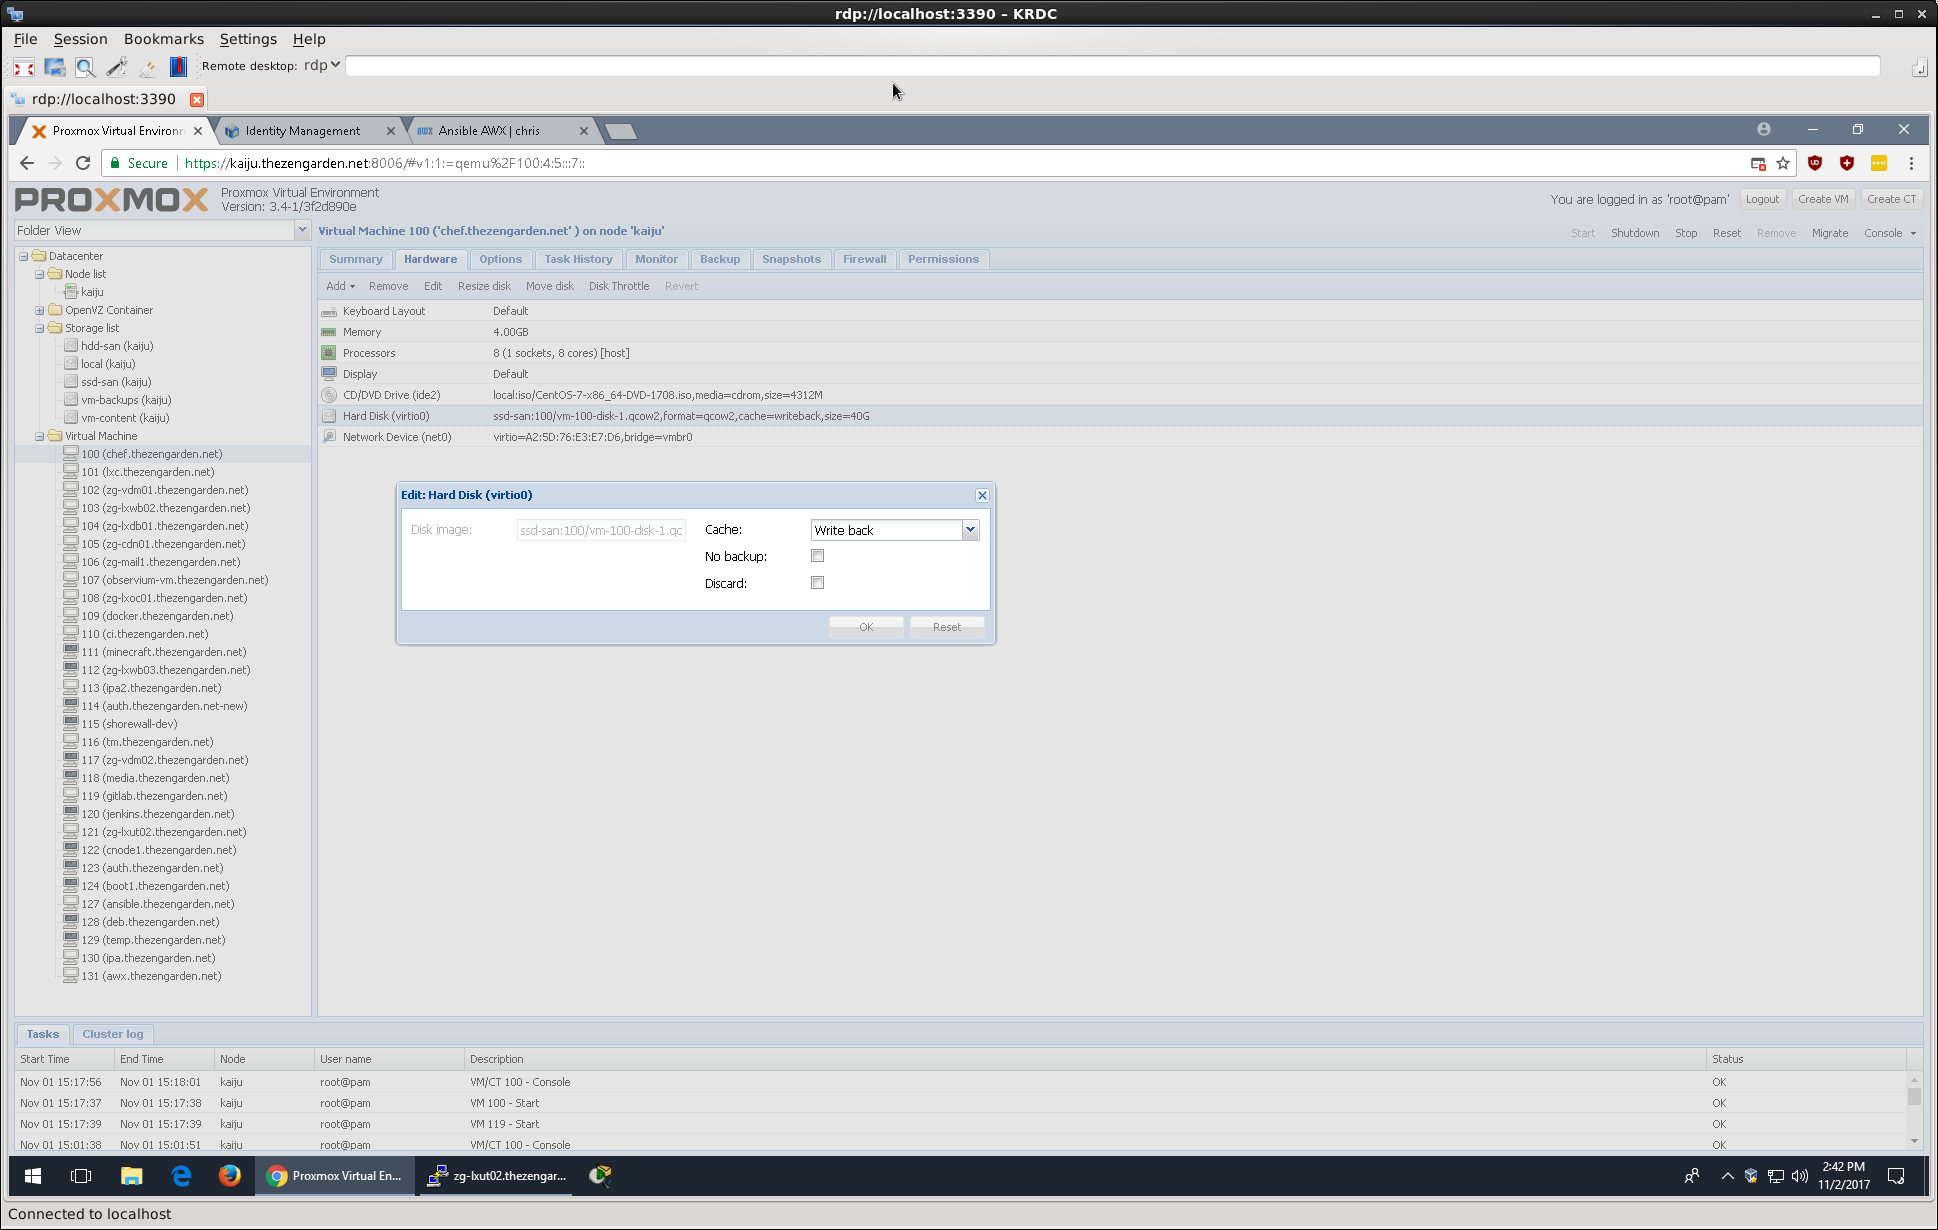1938x1230 pixels.
Task: Open the Chrome three-dot menu
Action: (1911, 163)
